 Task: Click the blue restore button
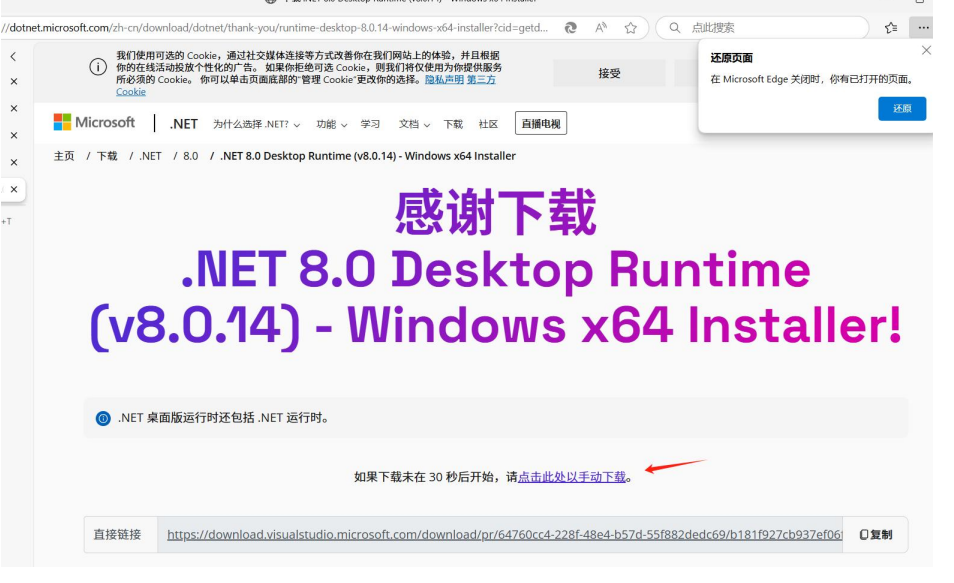[902, 108]
